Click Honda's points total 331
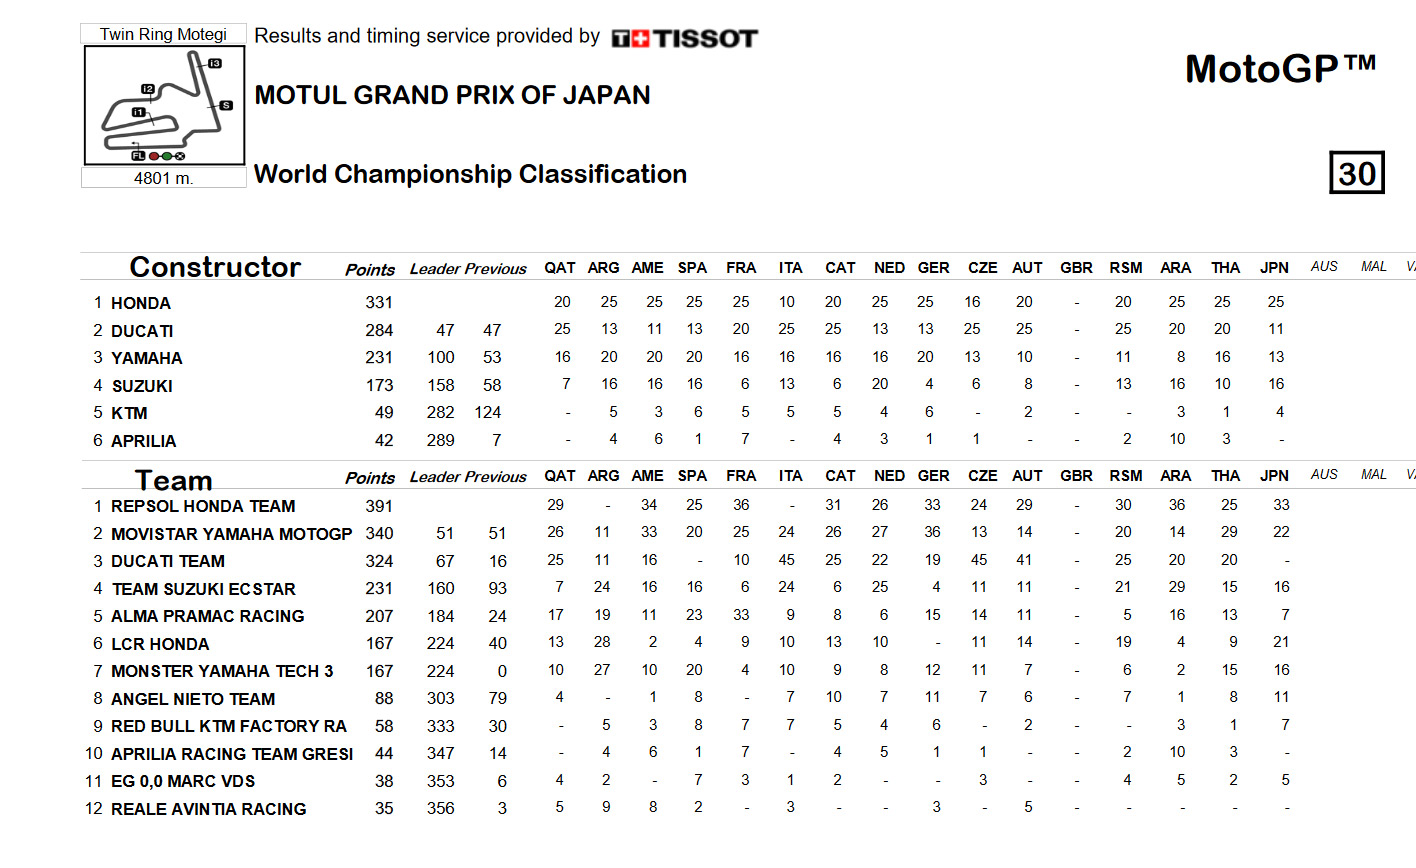Image resolution: width=1416 pixels, height=868 pixels. [x=379, y=303]
